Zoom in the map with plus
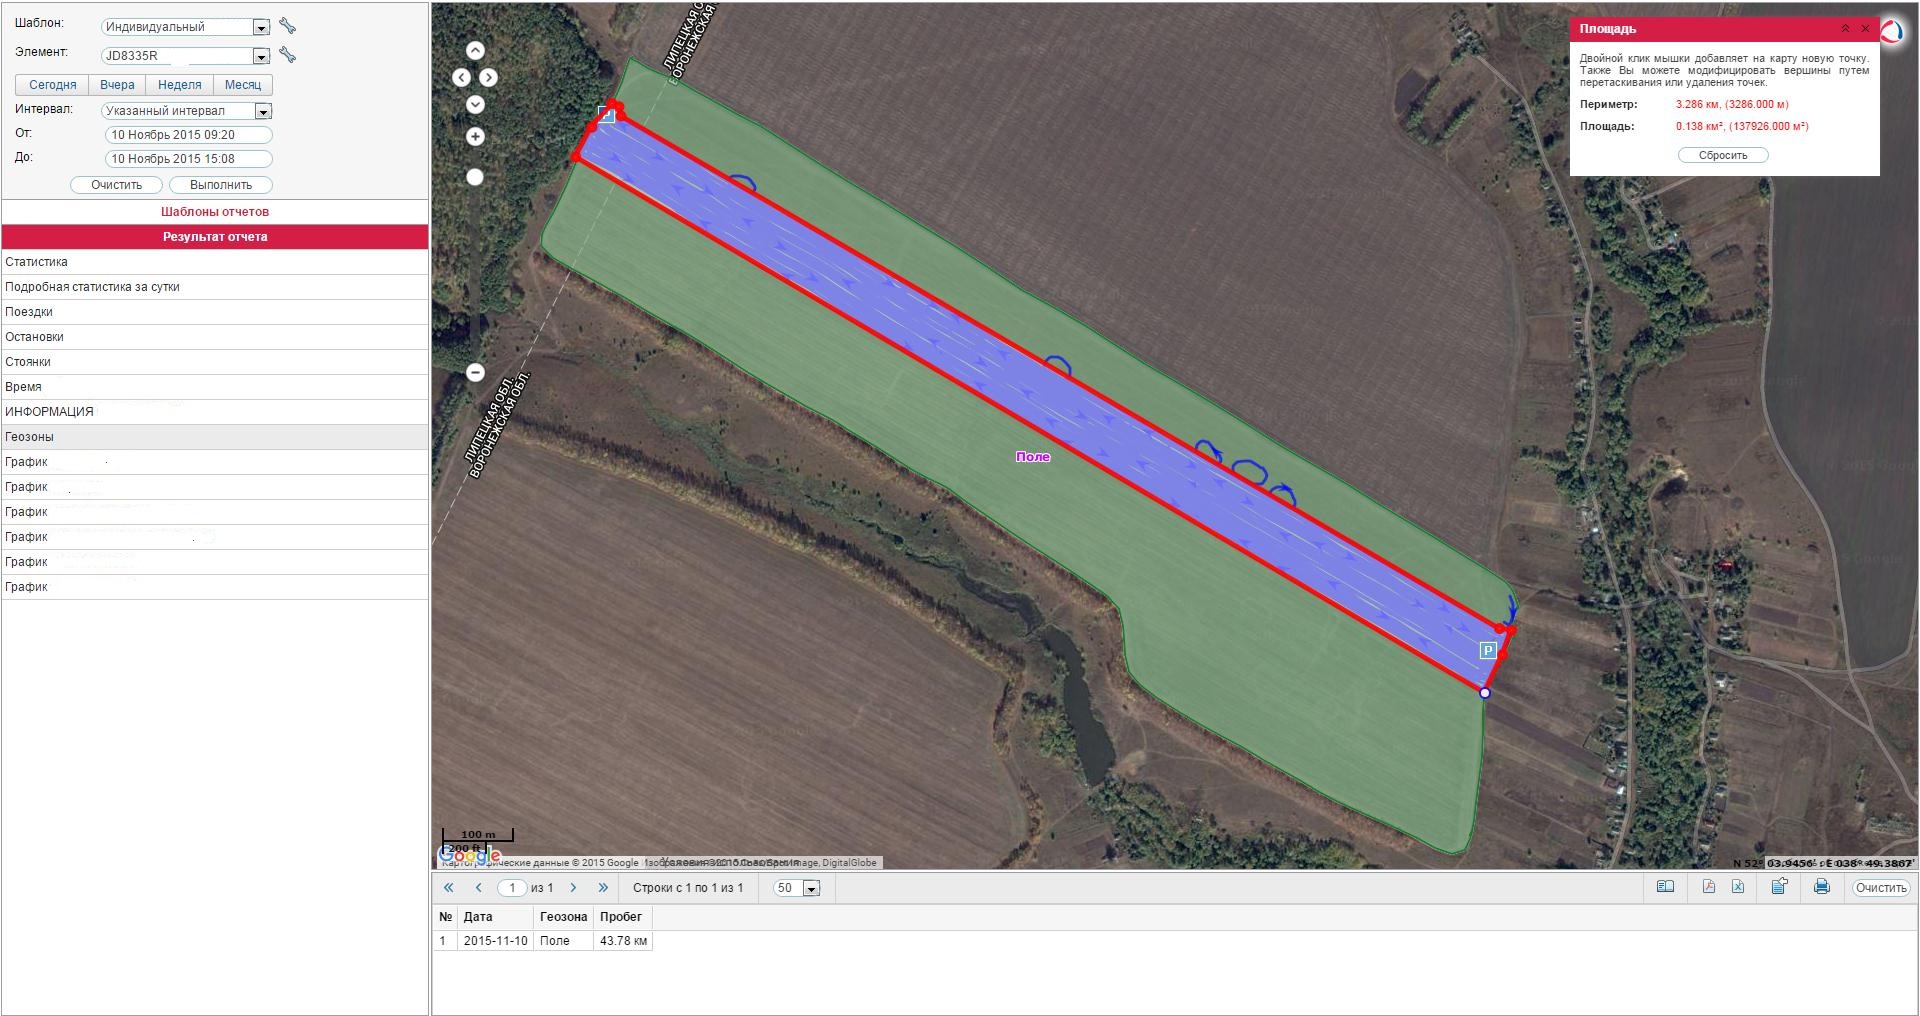Viewport: 1920px width, 1016px height. pyautogui.click(x=475, y=136)
